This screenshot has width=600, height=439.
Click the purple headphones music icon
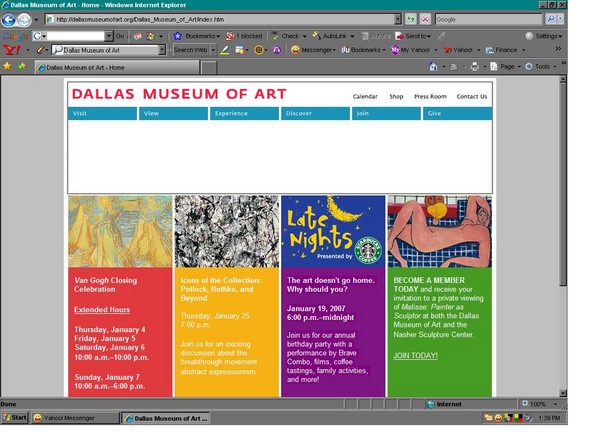click(x=277, y=50)
